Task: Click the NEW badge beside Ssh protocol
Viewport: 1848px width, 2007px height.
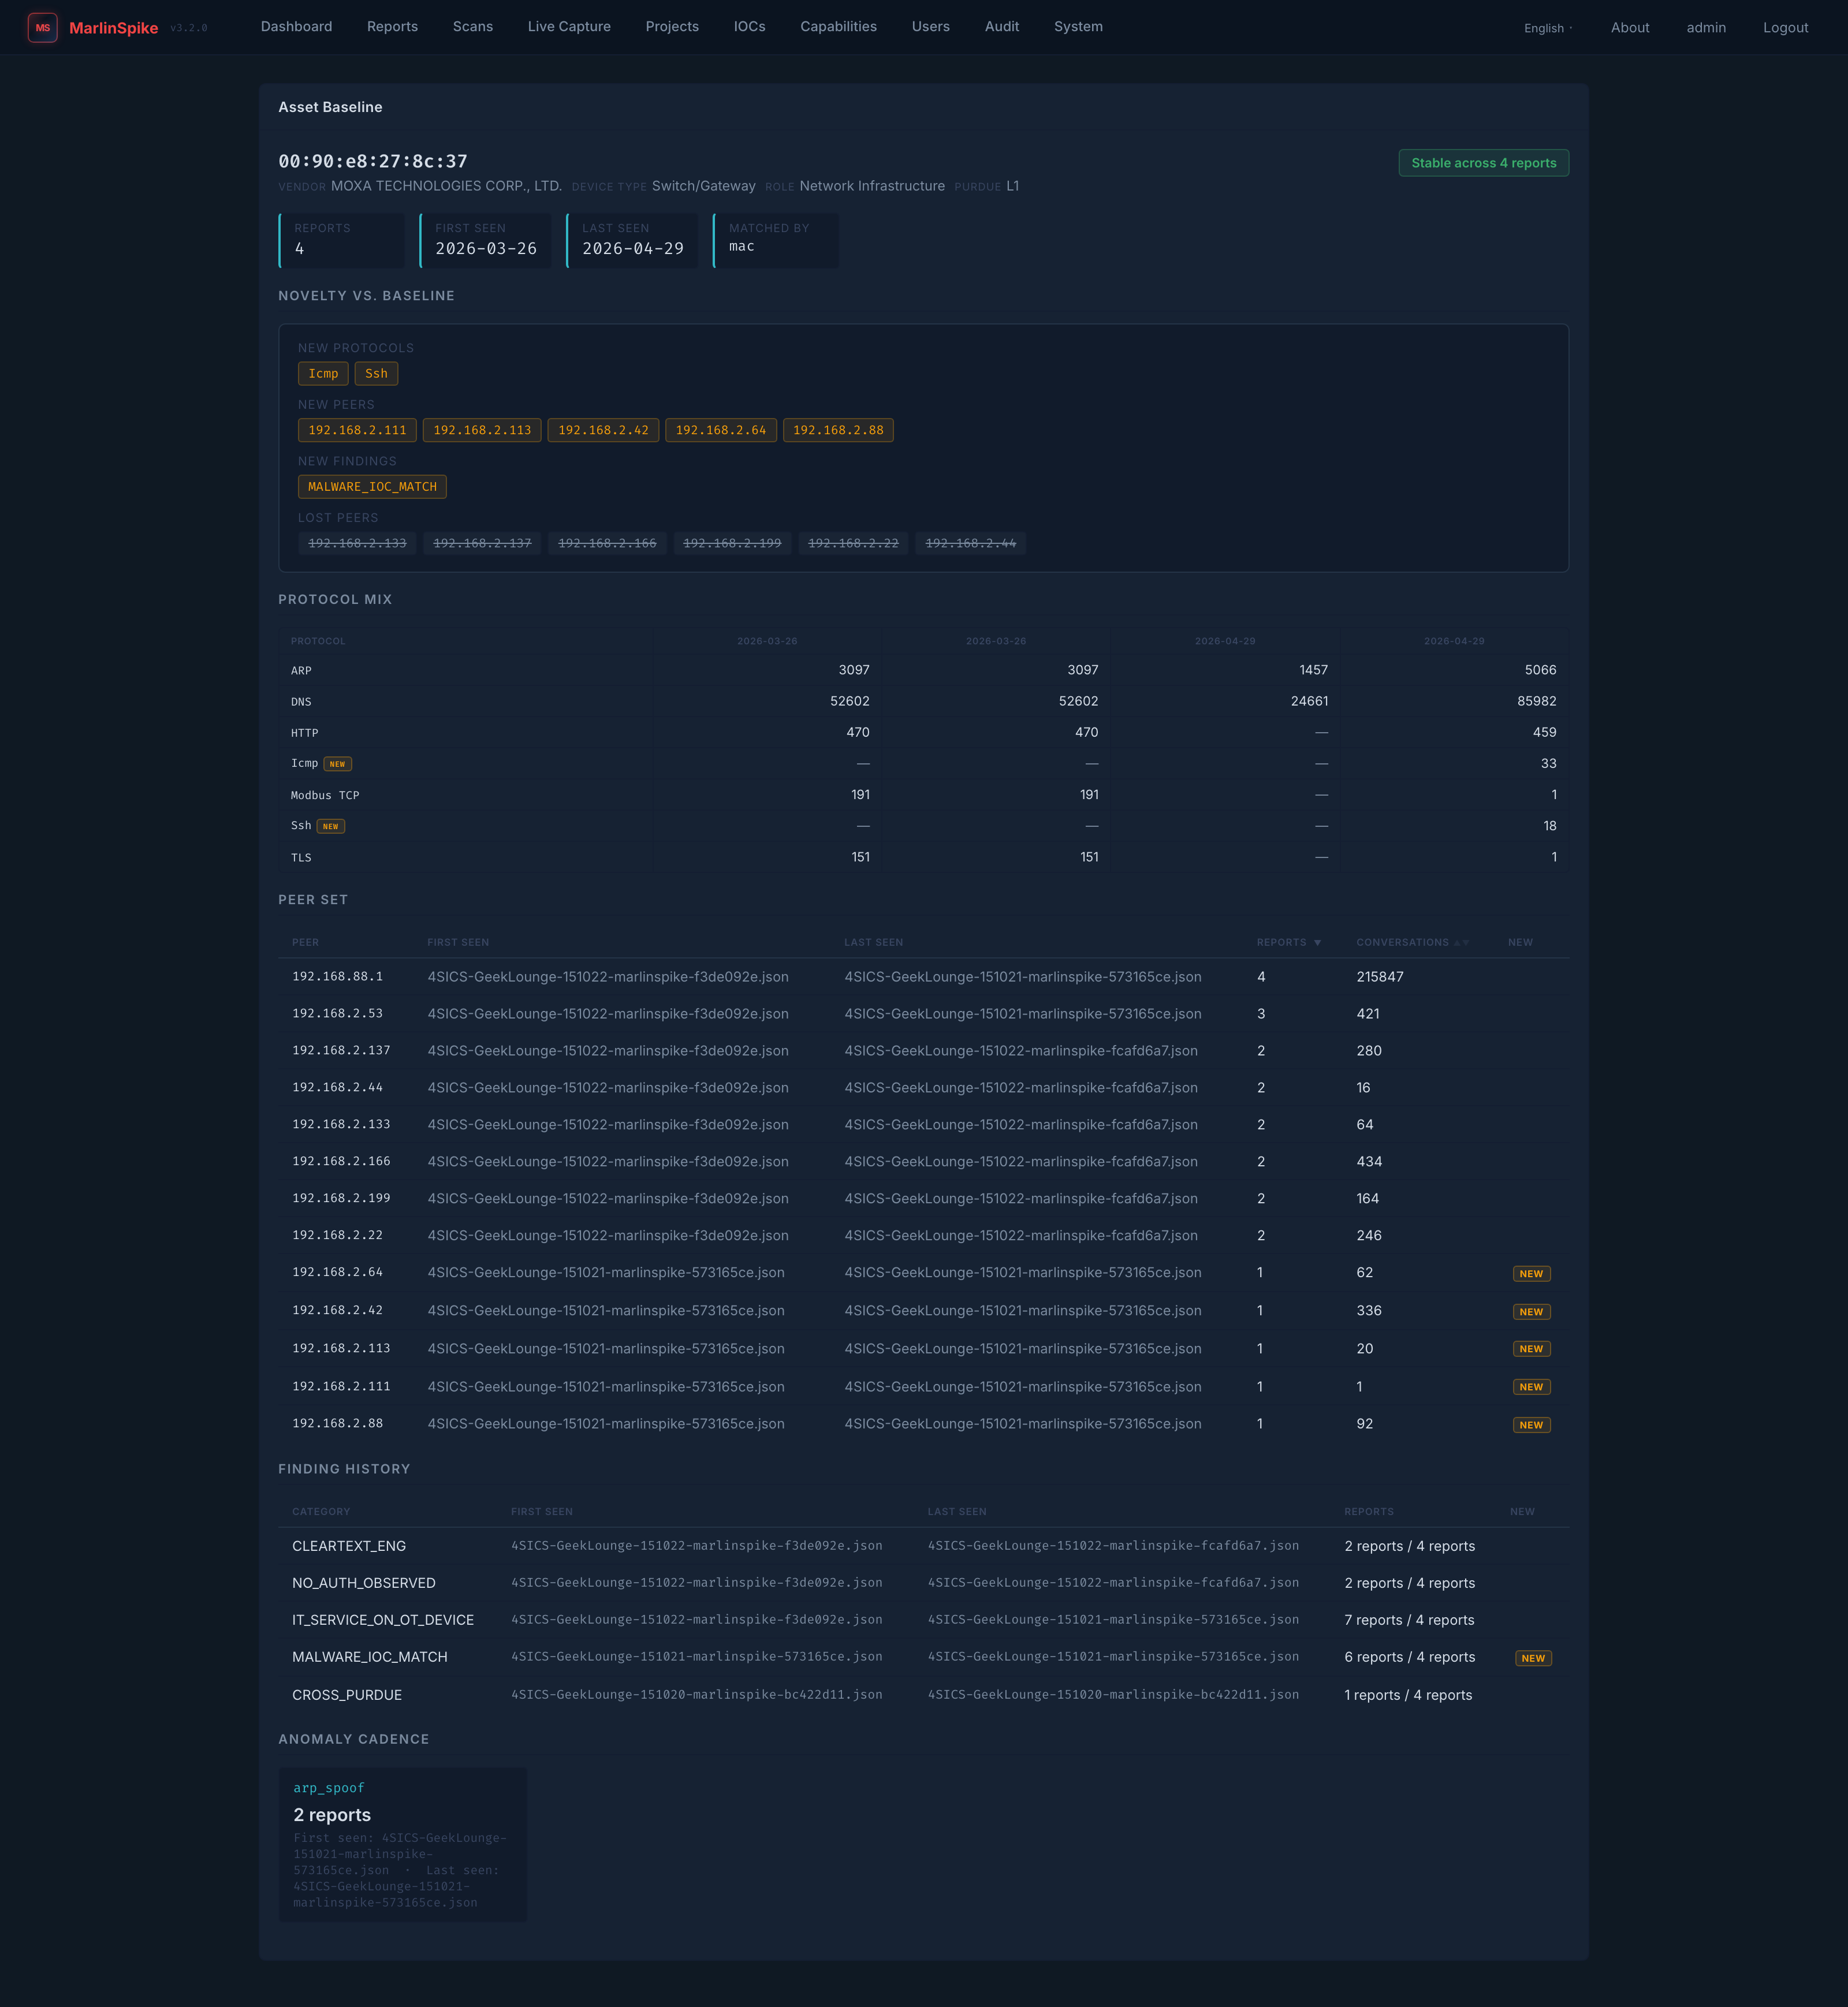Action: [331, 826]
